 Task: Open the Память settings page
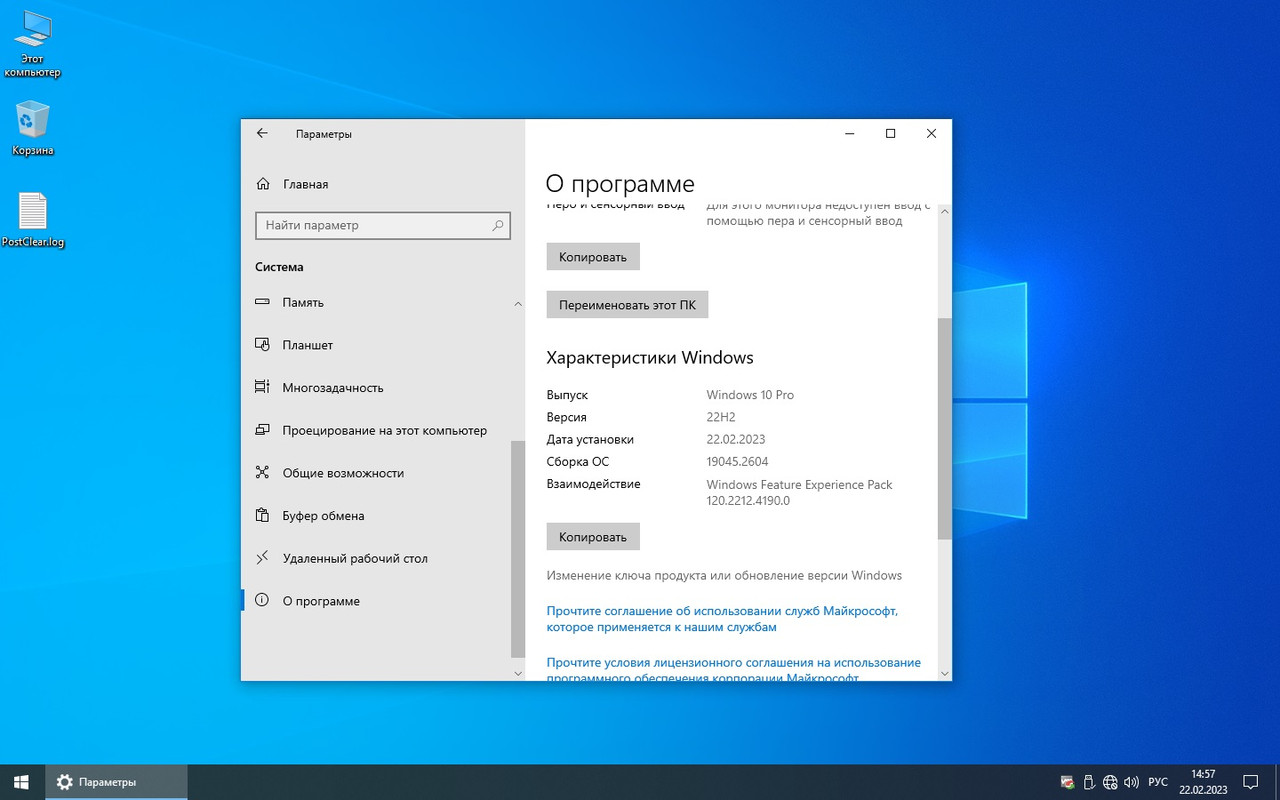pyautogui.click(x=383, y=302)
